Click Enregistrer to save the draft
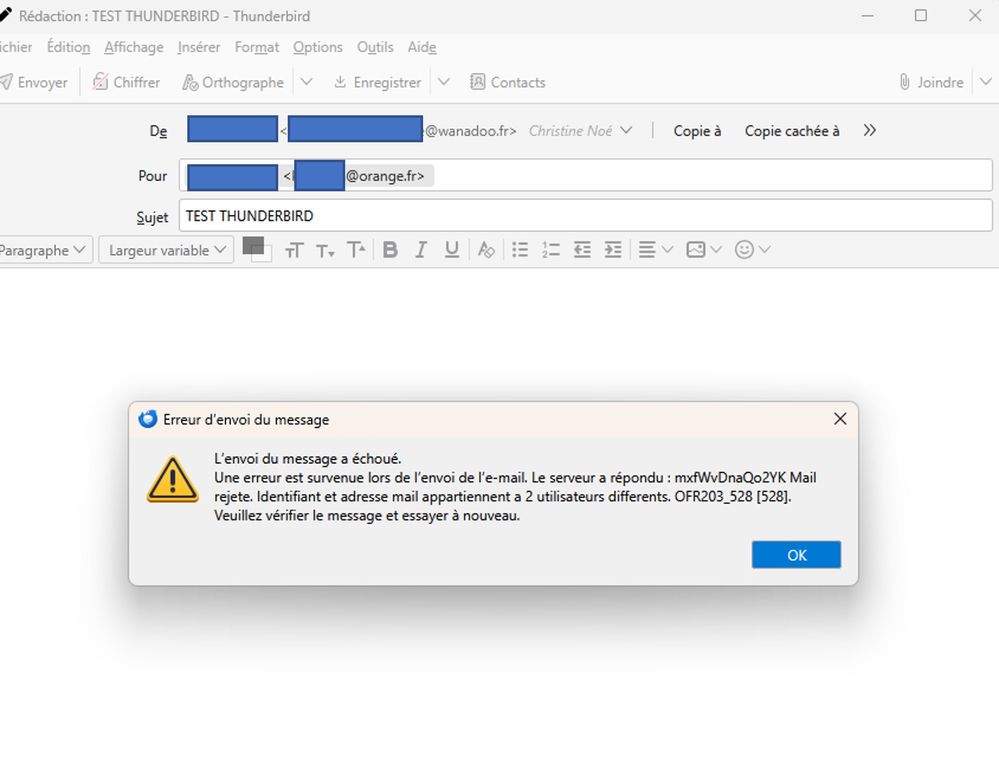Screen dimensions: 999x784 click(x=377, y=82)
